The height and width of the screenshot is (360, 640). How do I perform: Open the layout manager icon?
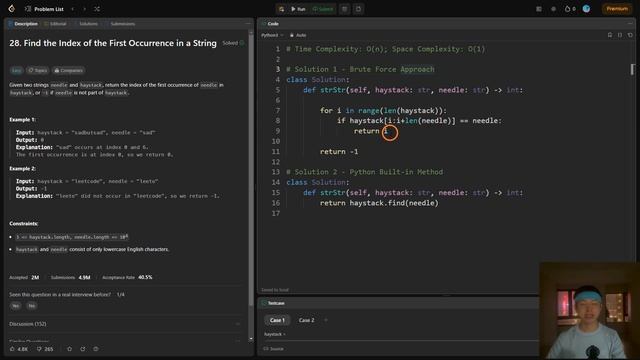pos(539,9)
